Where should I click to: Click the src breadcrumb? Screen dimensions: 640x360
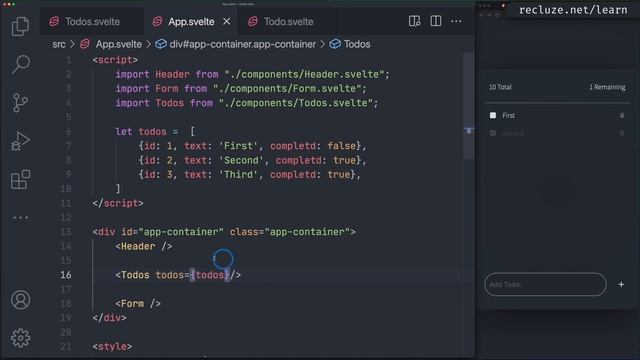tap(59, 44)
